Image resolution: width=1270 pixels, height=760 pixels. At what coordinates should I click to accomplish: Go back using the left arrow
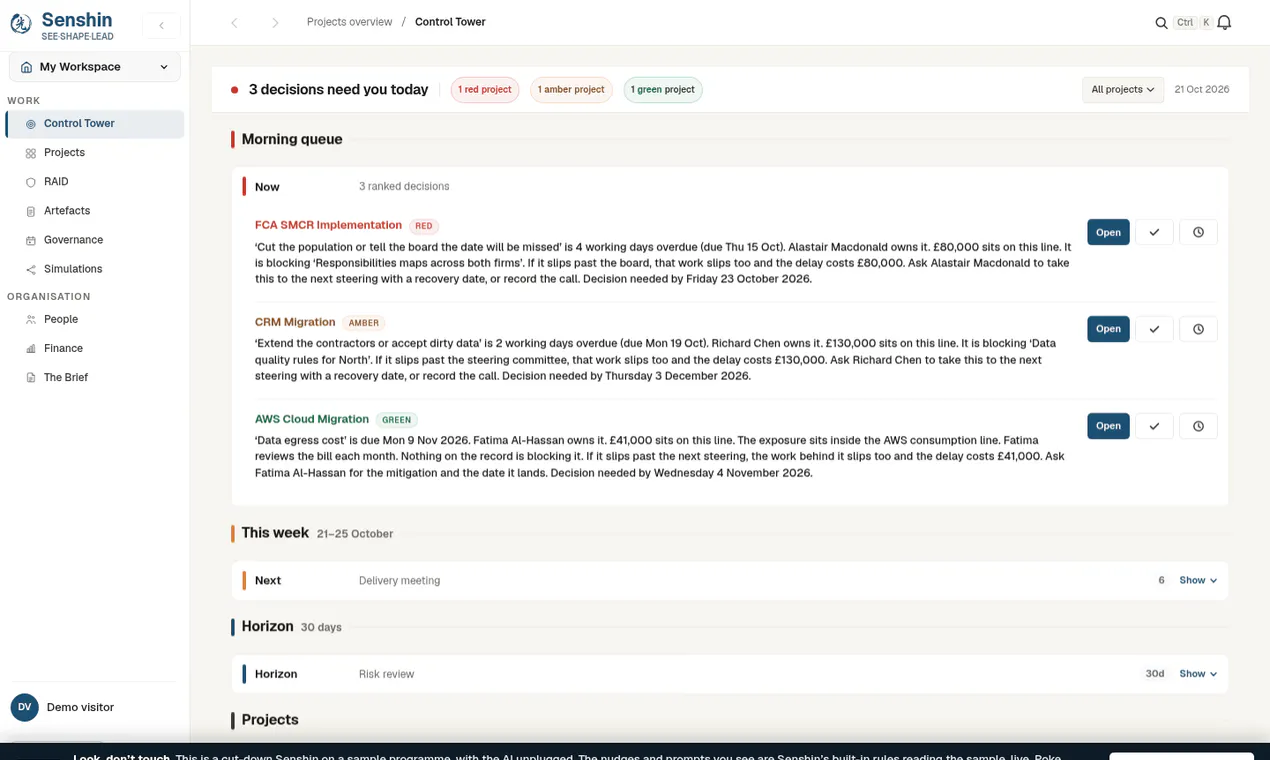pyautogui.click(x=234, y=23)
